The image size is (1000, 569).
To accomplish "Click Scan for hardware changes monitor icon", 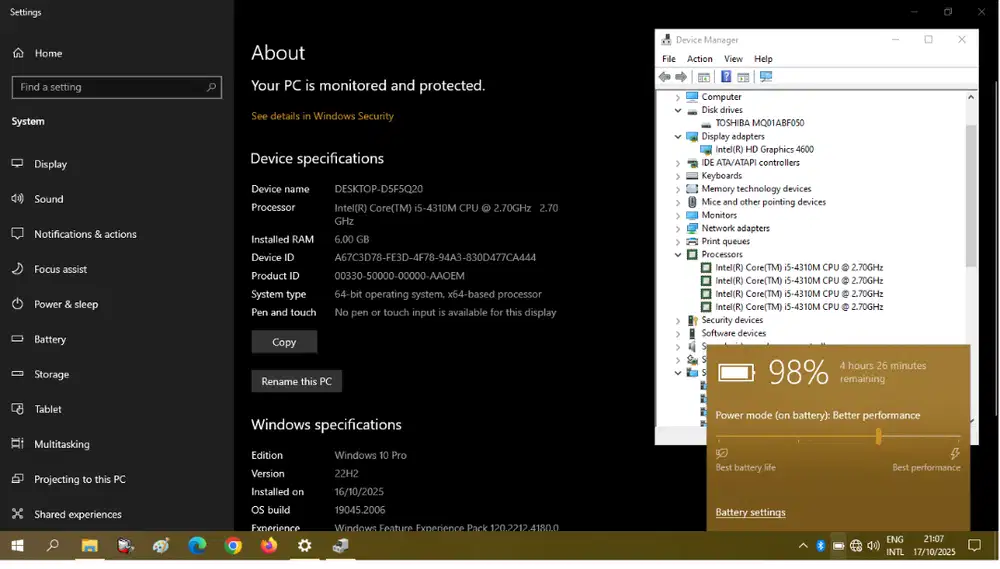I will 766,77.
